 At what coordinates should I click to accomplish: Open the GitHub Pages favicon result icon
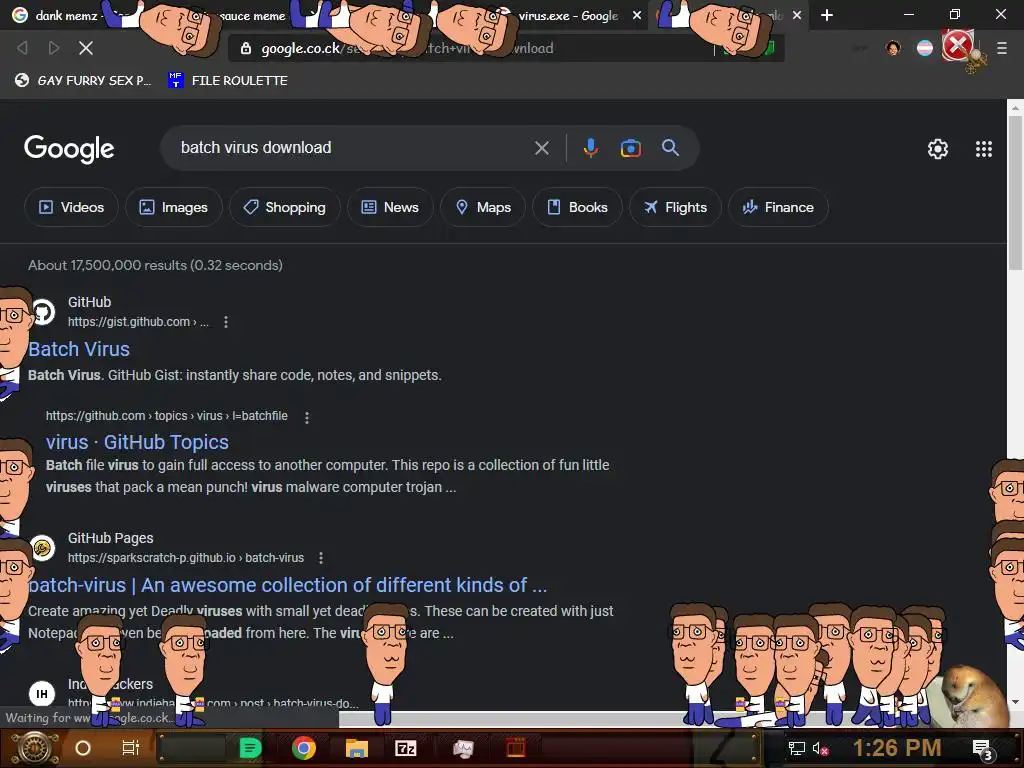(42, 548)
